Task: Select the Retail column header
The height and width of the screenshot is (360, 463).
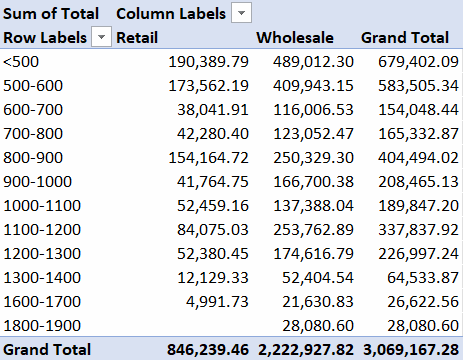Action: [137, 38]
